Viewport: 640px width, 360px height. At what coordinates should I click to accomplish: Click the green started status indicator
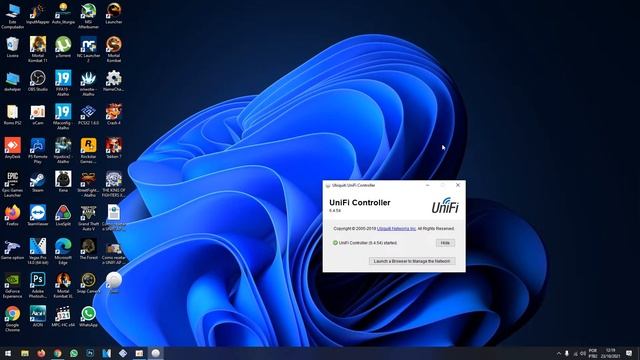pos(335,243)
